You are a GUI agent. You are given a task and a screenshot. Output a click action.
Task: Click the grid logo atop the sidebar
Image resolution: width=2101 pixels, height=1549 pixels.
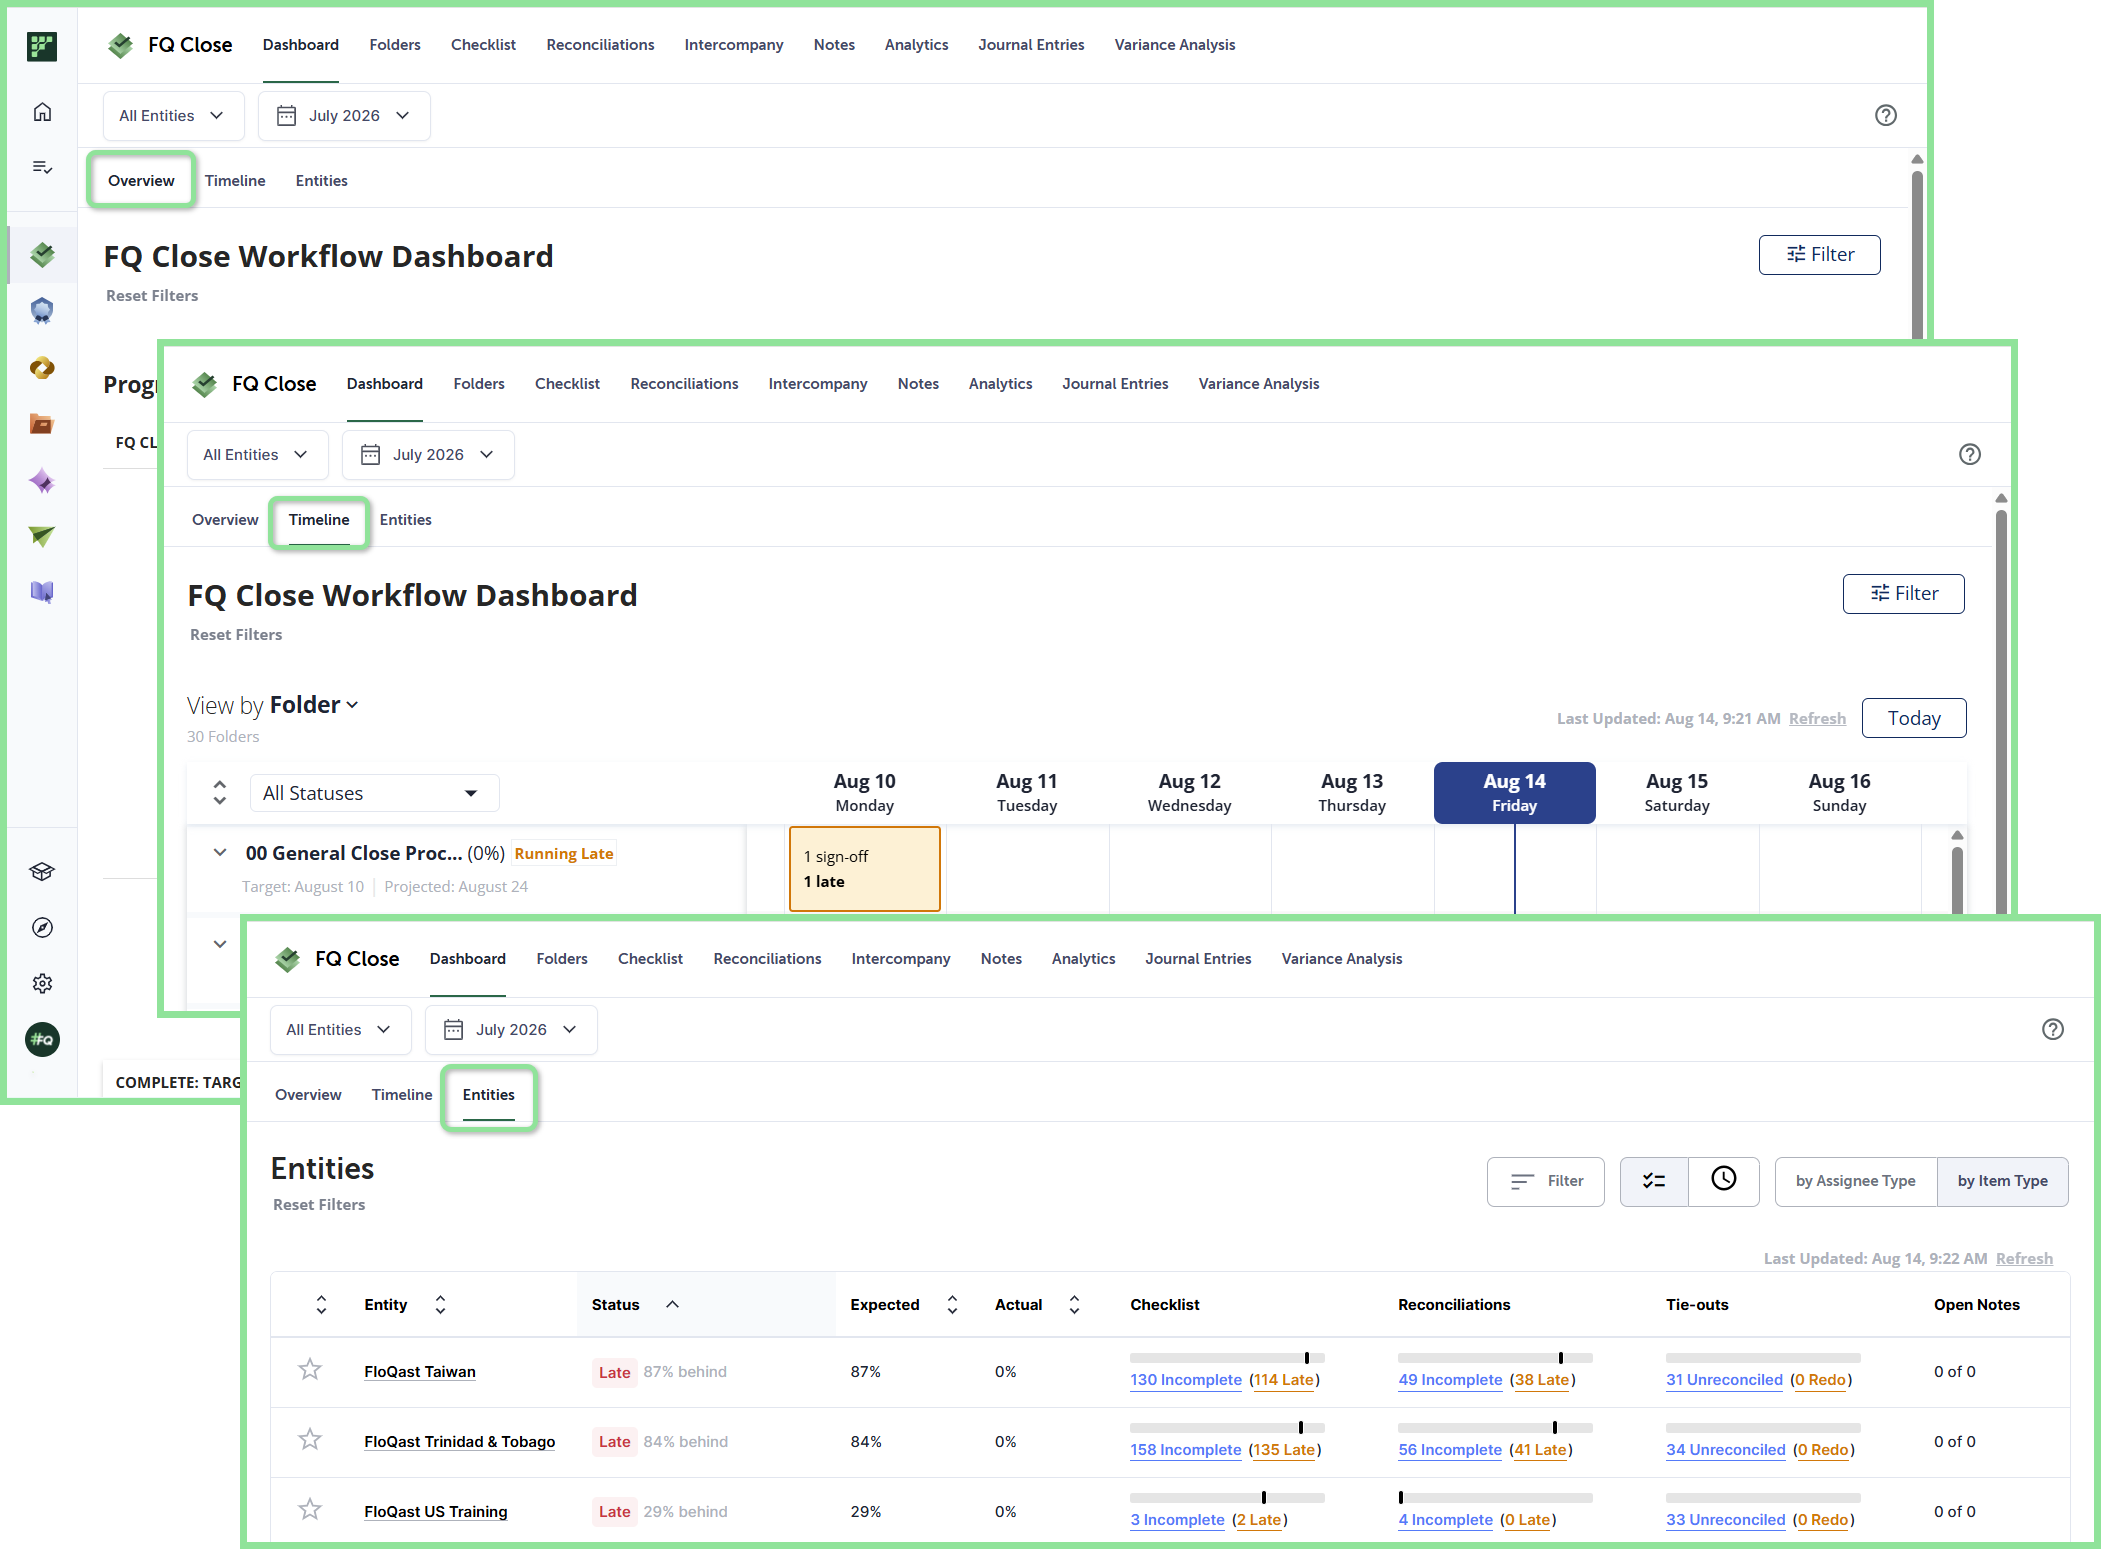point(42,46)
